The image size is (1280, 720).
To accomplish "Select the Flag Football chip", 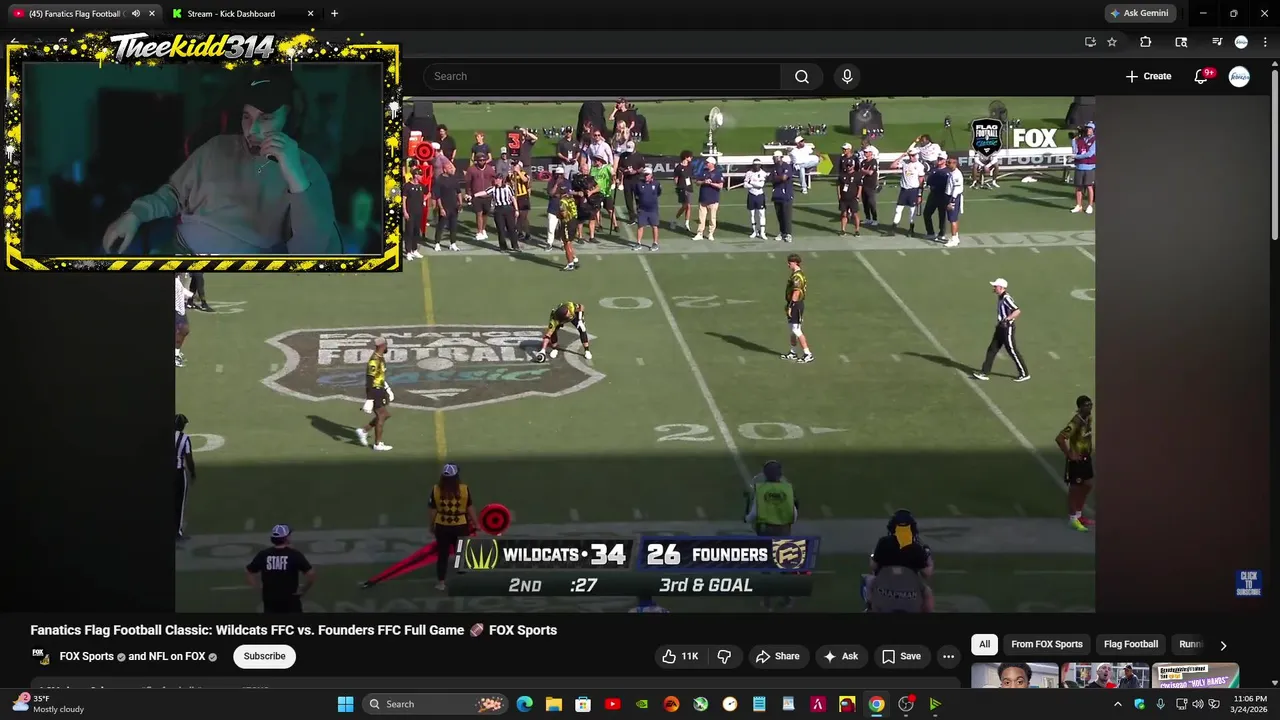I will pos(1131,644).
